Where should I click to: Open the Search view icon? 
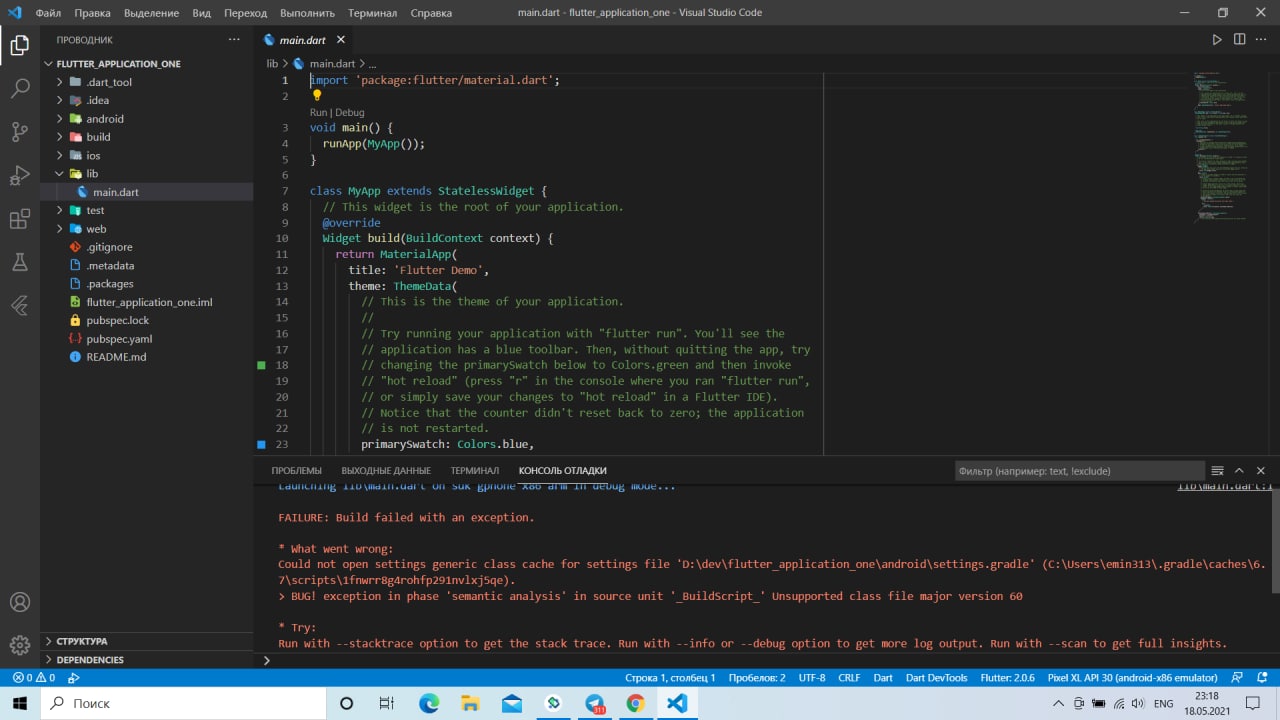coord(20,88)
